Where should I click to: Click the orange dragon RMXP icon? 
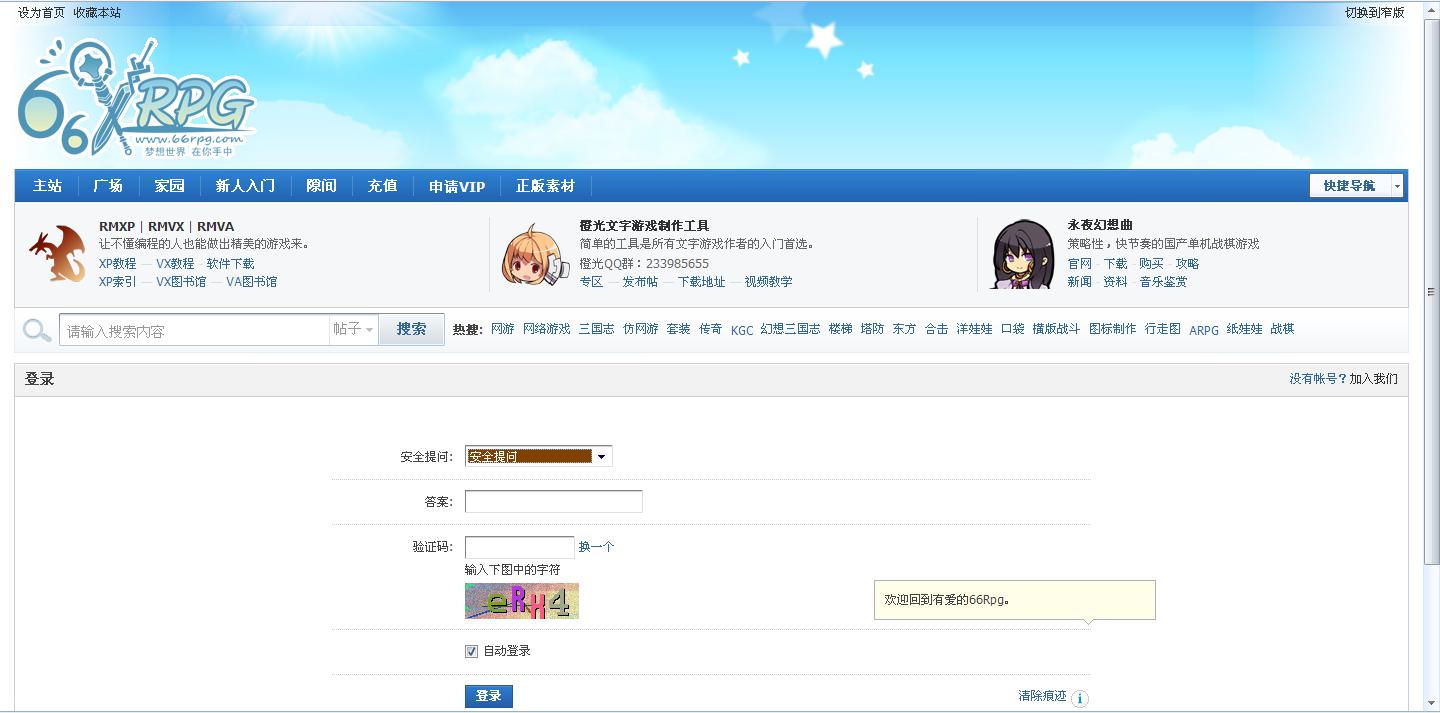pyautogui.click(x=57, y=254)
